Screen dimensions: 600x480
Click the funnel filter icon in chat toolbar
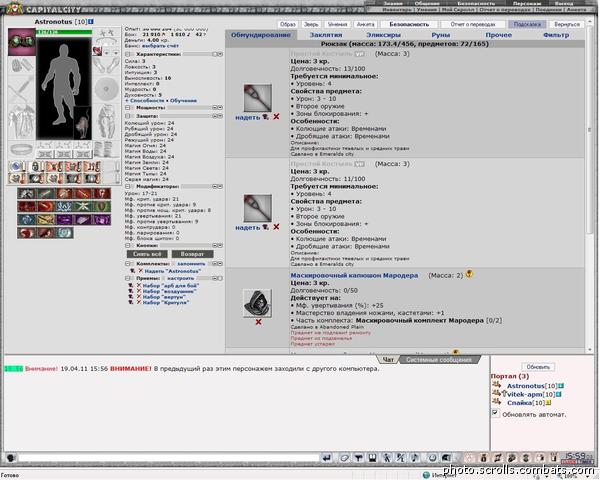point(358,458)
